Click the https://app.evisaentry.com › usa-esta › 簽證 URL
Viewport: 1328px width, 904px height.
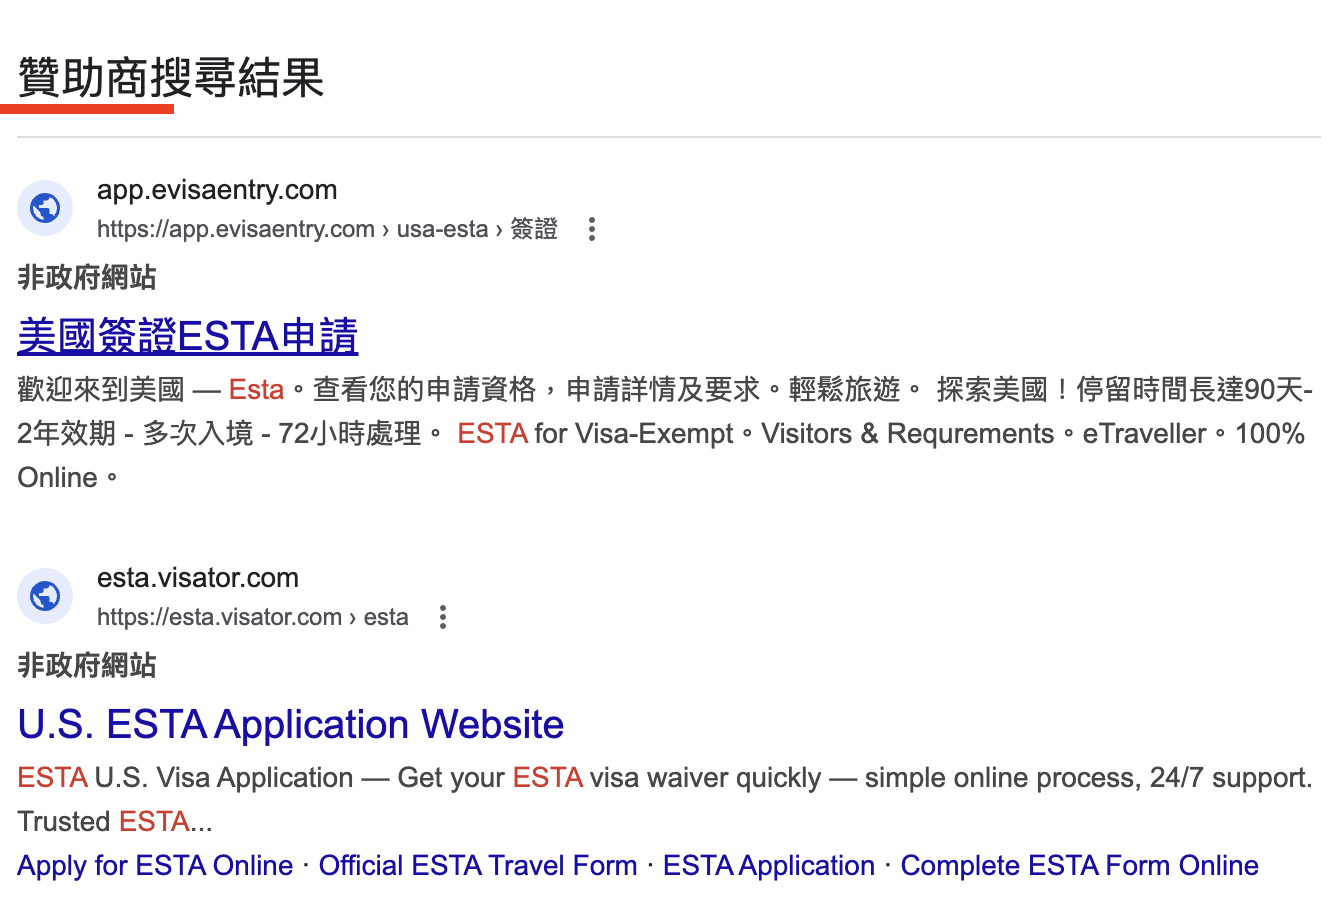tap(327, 229)
